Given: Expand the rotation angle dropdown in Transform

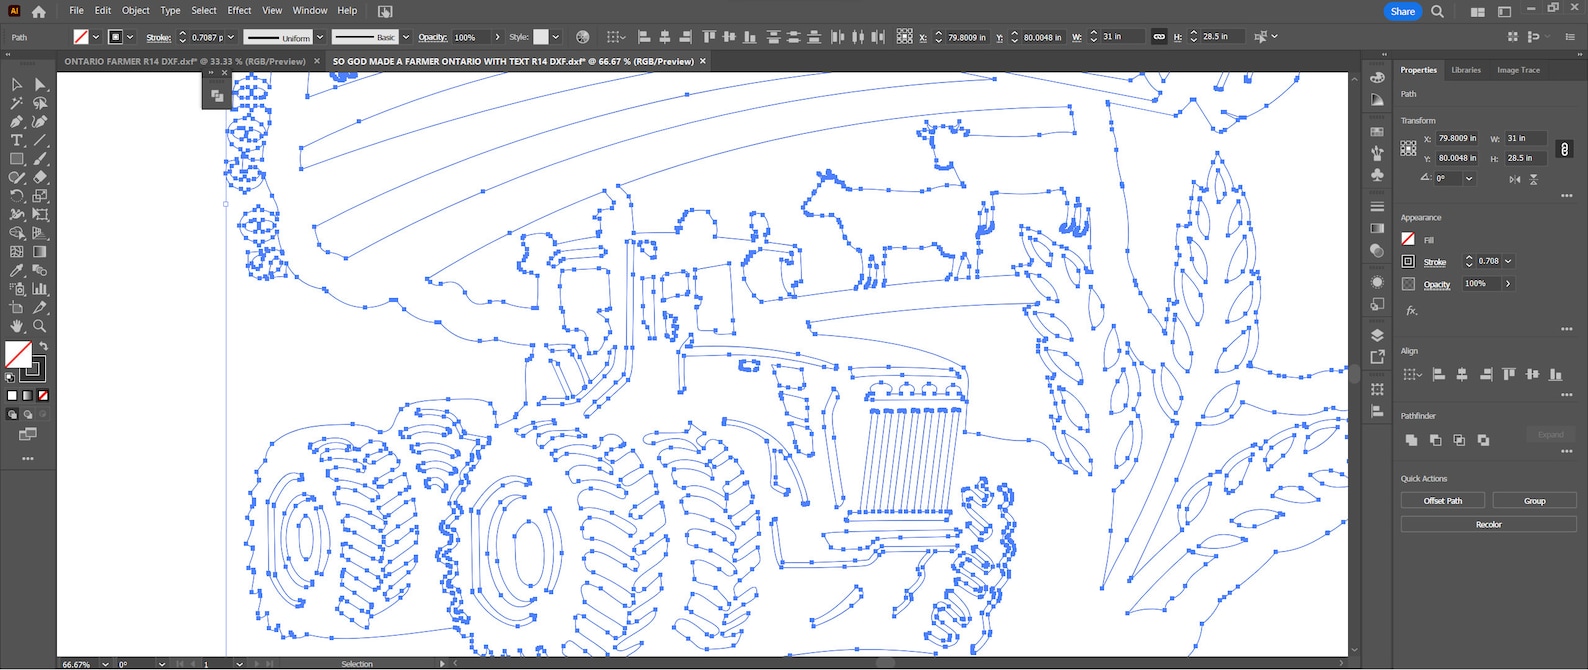Looking at the screenshot, I should [x=1469, y=179].
